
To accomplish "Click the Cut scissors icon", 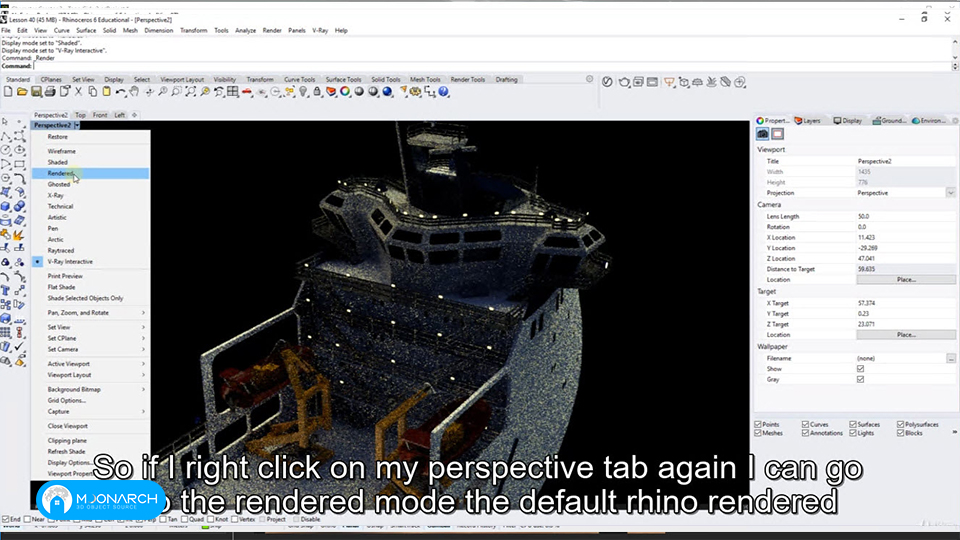I will click(78, 92).
